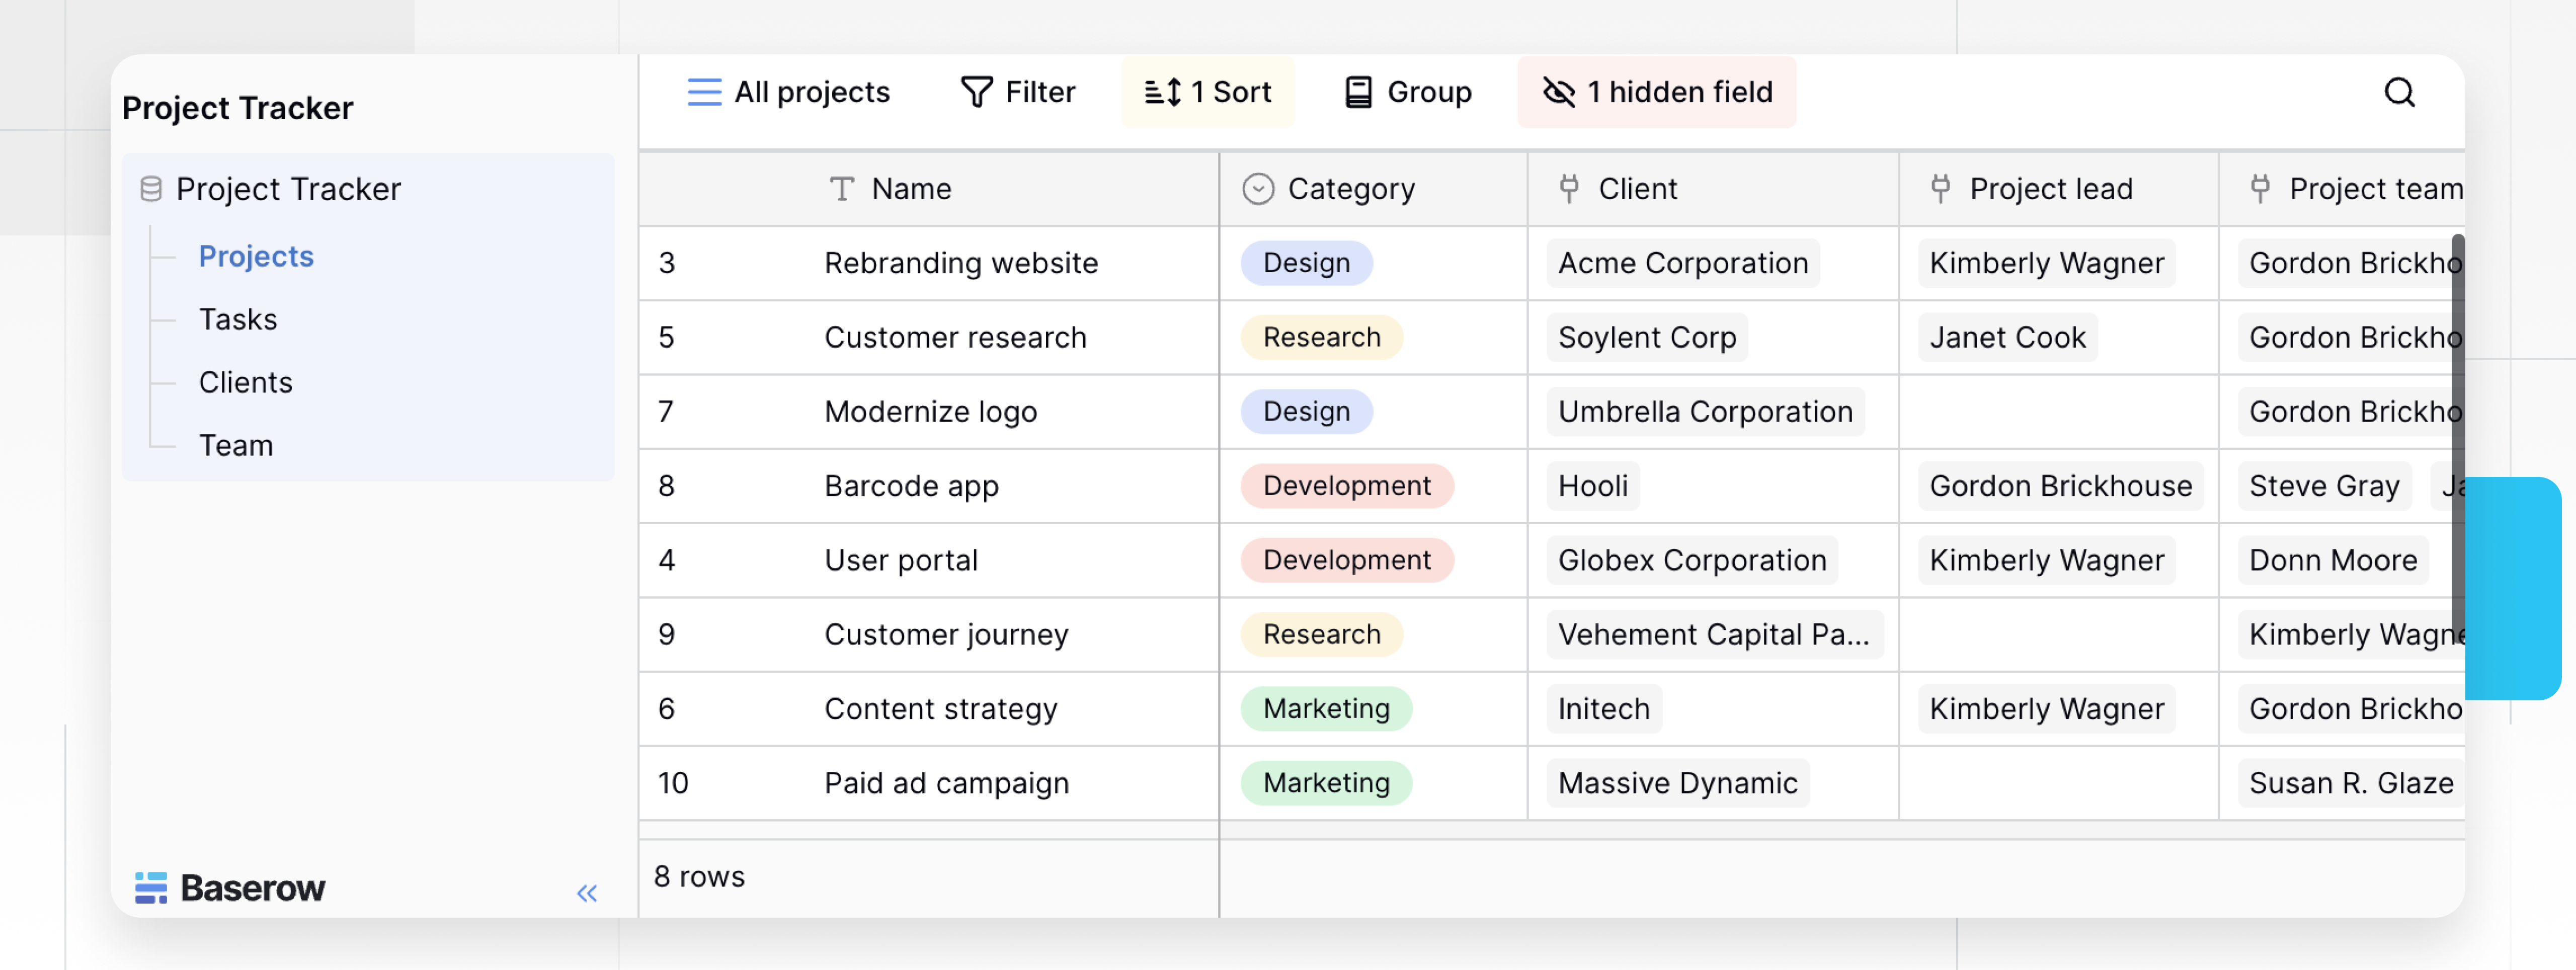Viewport: 2576px width, 970px height.
Task: Open search with the magnifier icon
Action: [x=2400, y=92]
